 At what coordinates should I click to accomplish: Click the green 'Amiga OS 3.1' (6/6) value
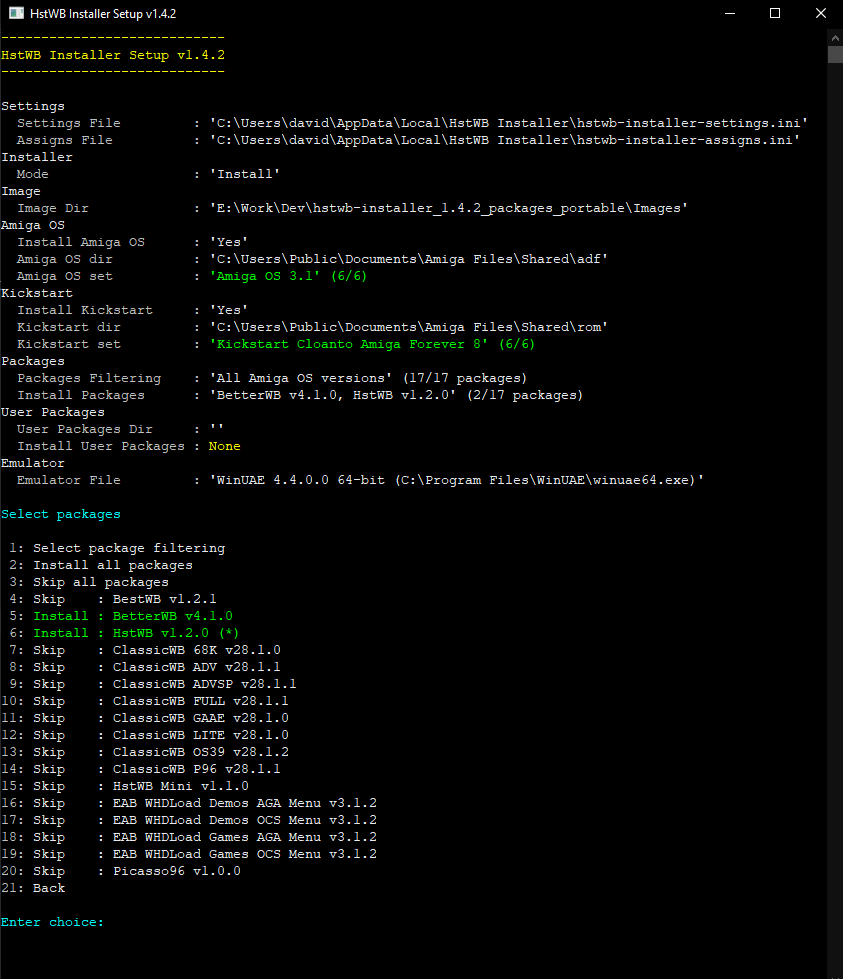pyautogui.click(x=288, y=276)
